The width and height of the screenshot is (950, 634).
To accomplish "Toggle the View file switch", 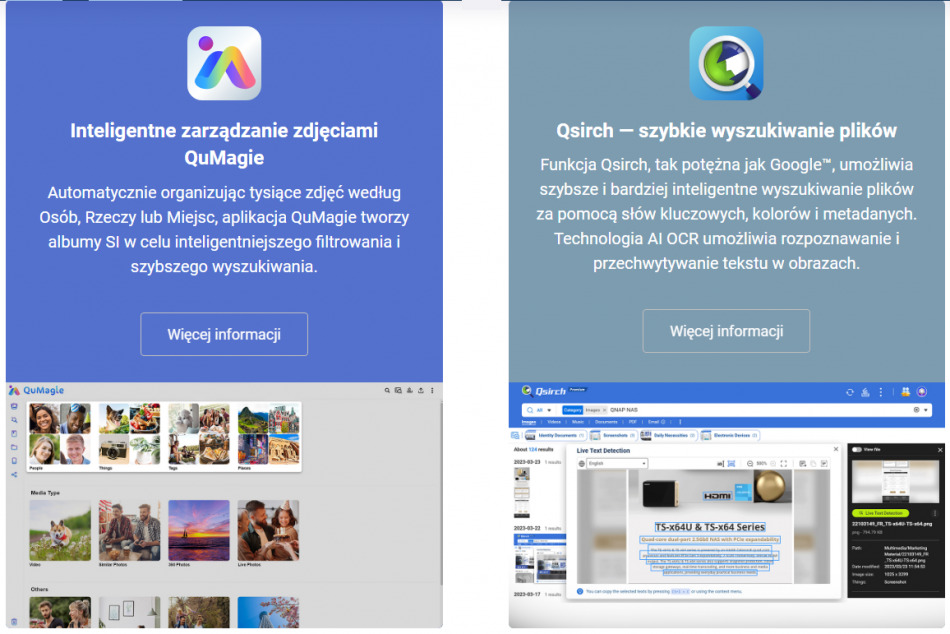I will pos(857,449).
